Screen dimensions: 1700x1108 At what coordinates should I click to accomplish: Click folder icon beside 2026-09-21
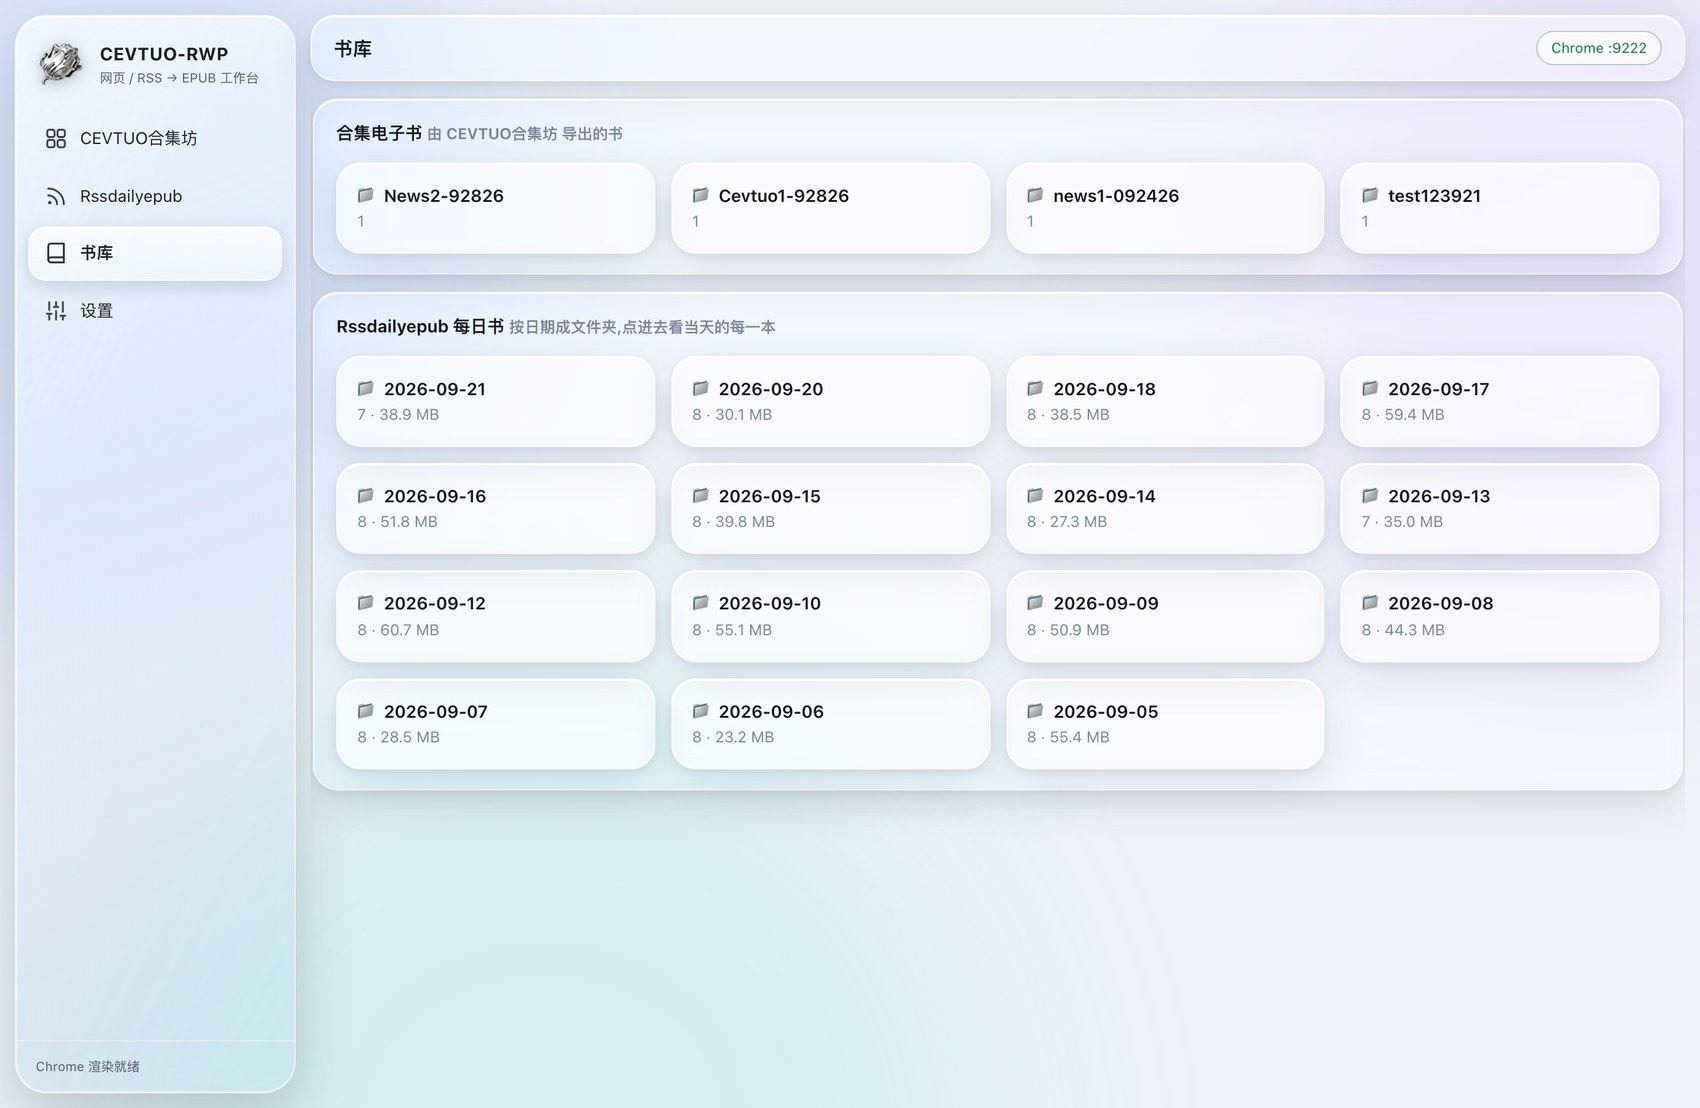(x=366, y=388)
